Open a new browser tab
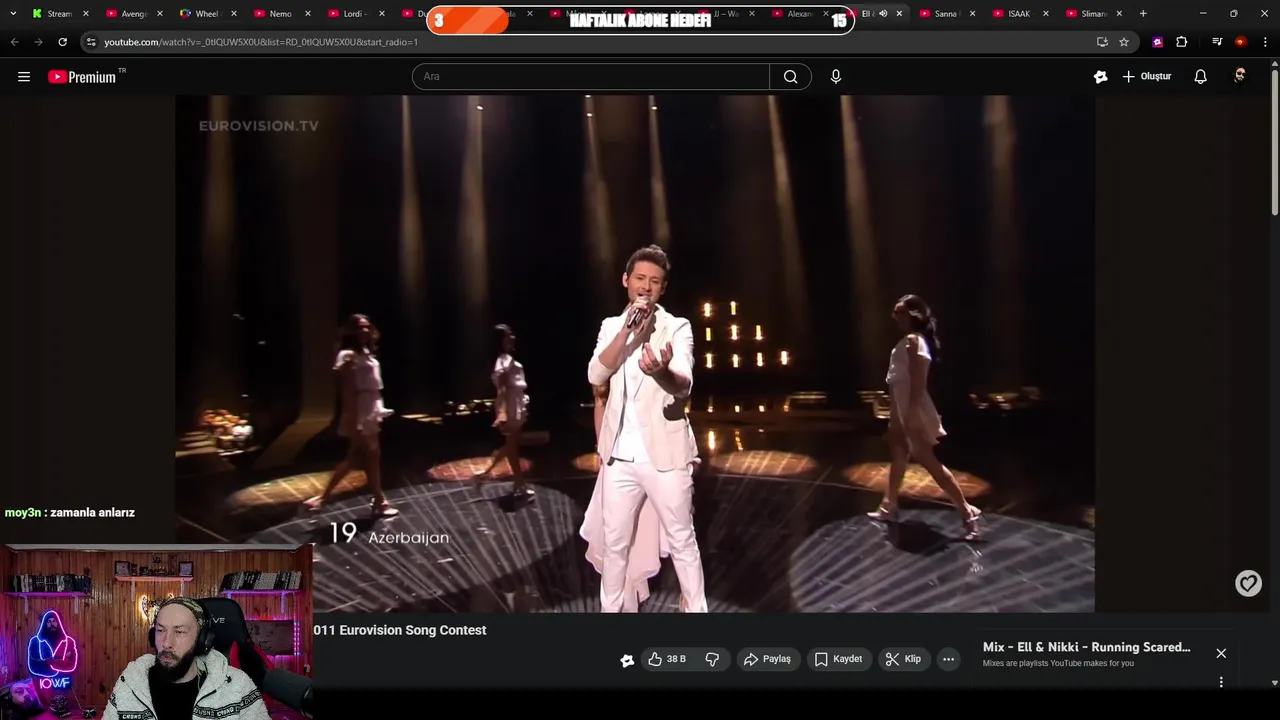 [1143, 14]
